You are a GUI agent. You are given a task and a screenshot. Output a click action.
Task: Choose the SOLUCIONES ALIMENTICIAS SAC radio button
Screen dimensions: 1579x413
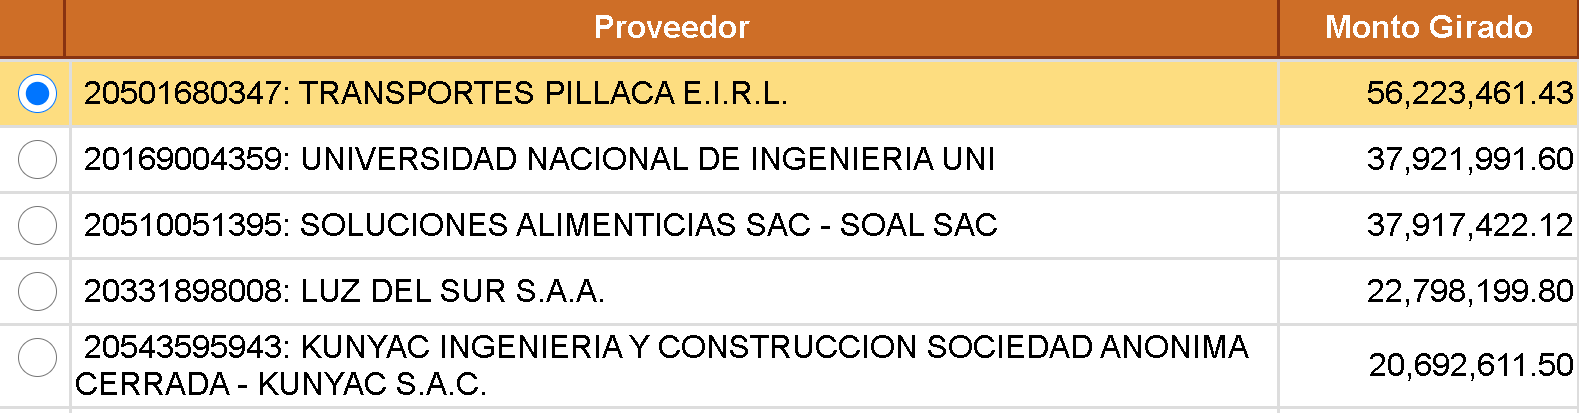point(38,225)
